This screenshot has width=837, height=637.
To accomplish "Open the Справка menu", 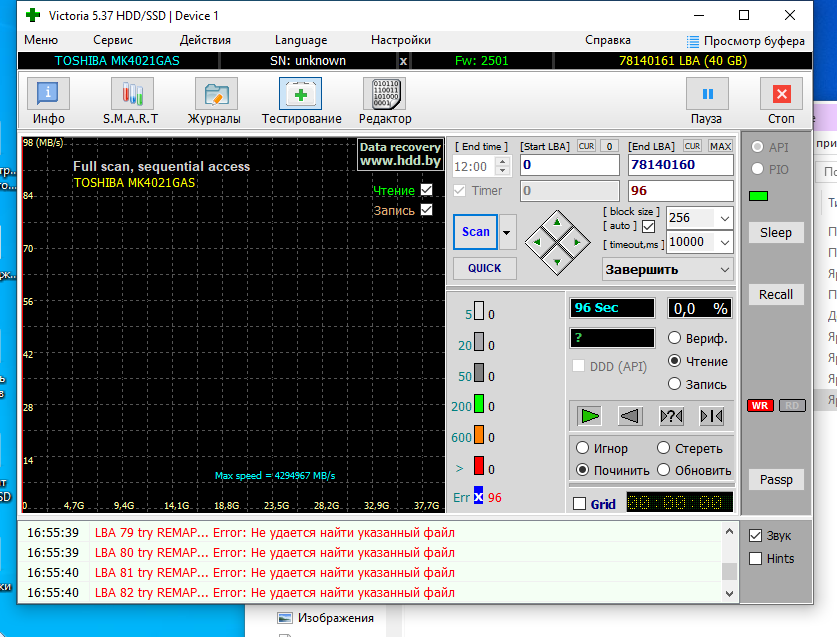I will coord(607,40).
